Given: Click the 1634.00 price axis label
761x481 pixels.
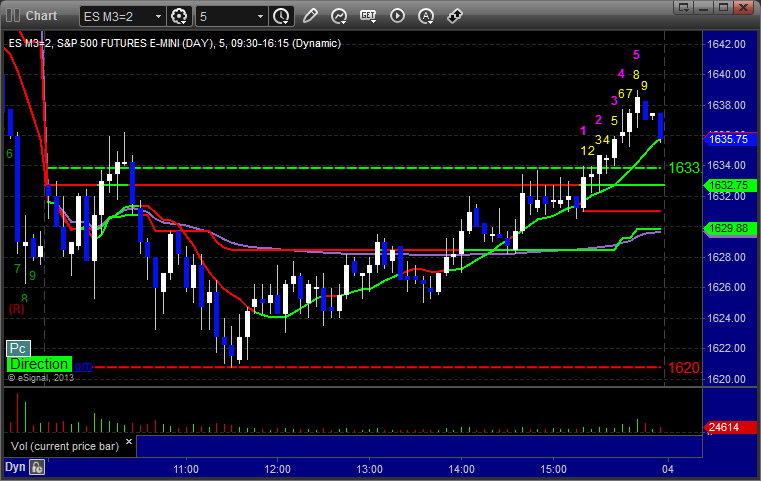Looking at the screenshot, I should point(726,166).
